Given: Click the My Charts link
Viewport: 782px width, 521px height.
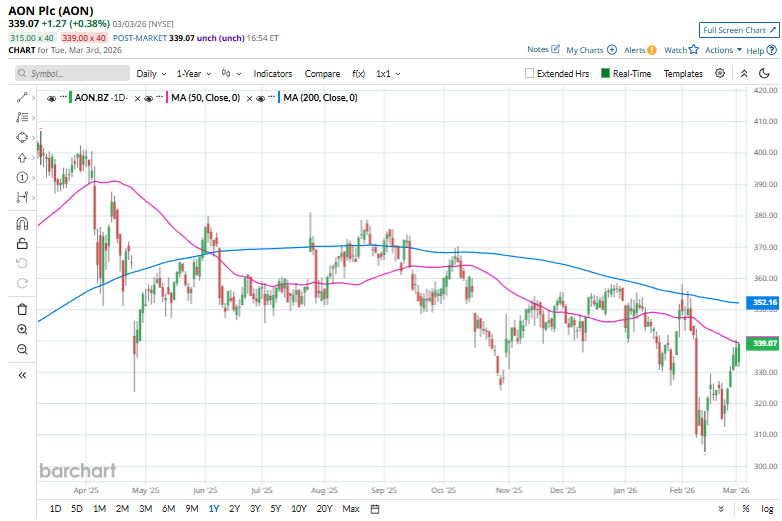Looking at the screenshot, I should [x=585, y=50].
